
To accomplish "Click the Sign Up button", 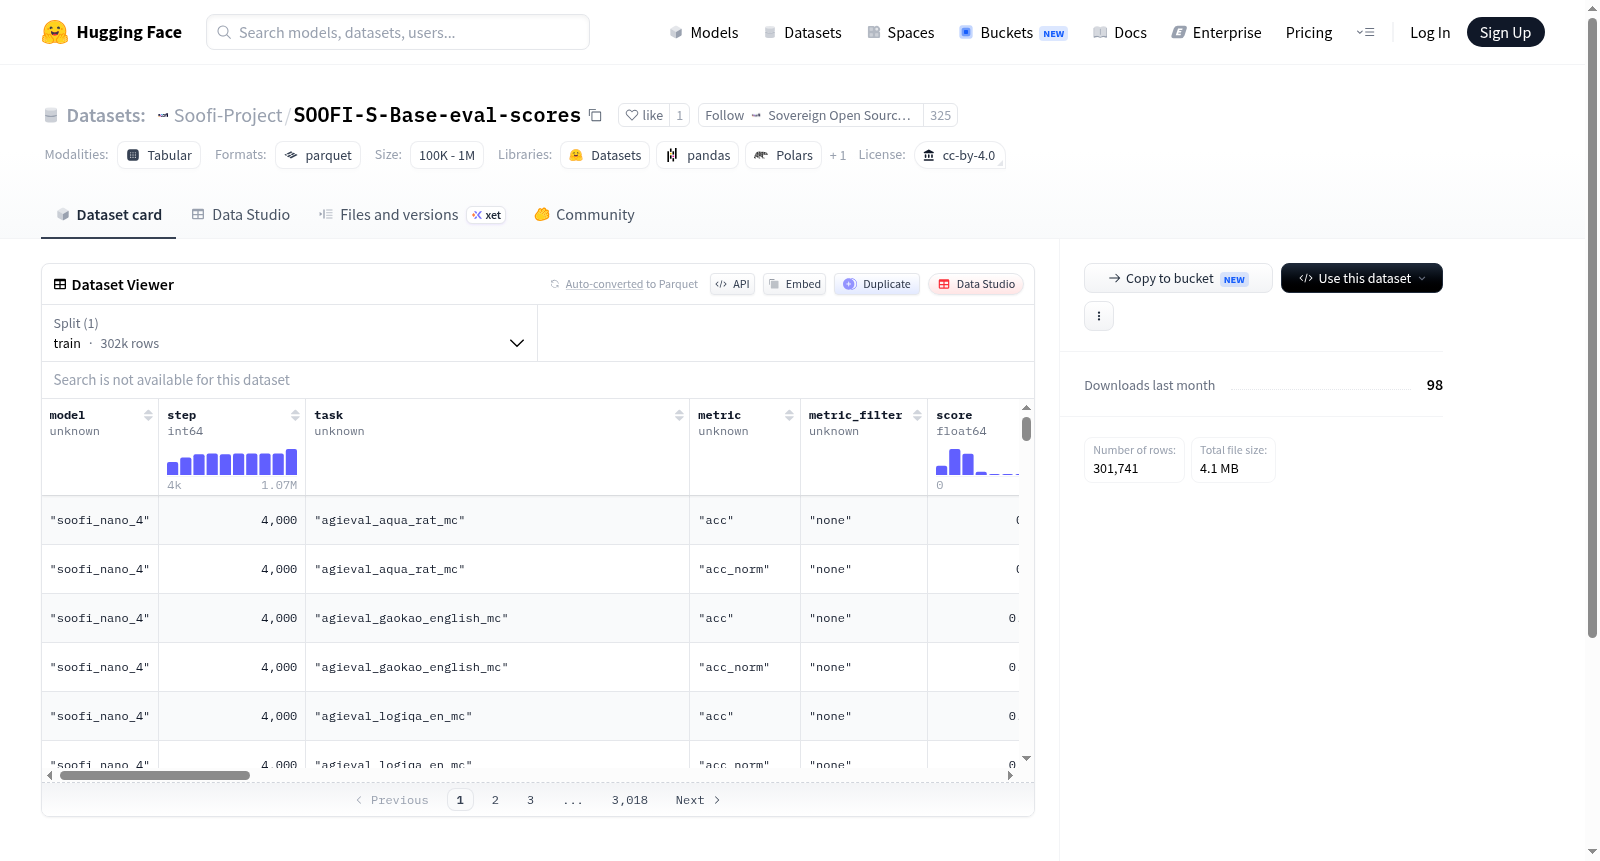I will pyautogui.click(x=1506, y=32).
